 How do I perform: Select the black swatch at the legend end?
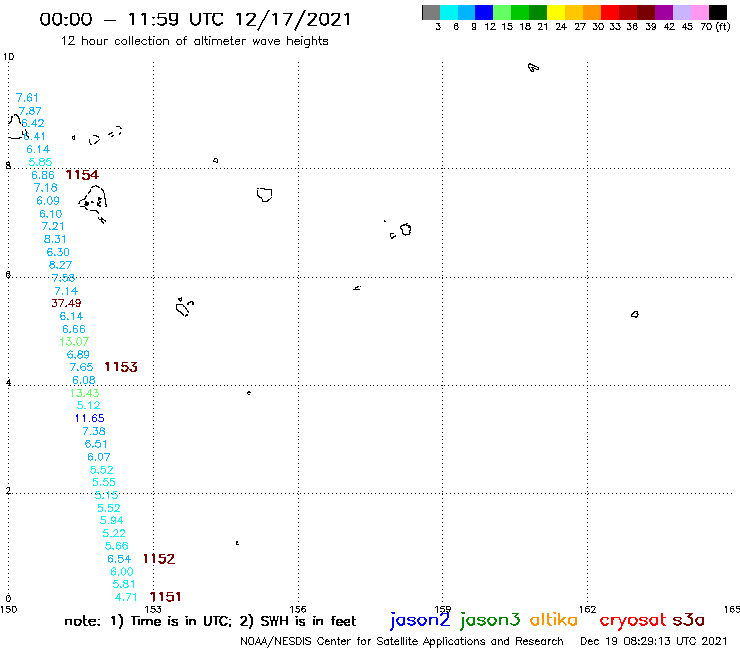click(718, 12)
